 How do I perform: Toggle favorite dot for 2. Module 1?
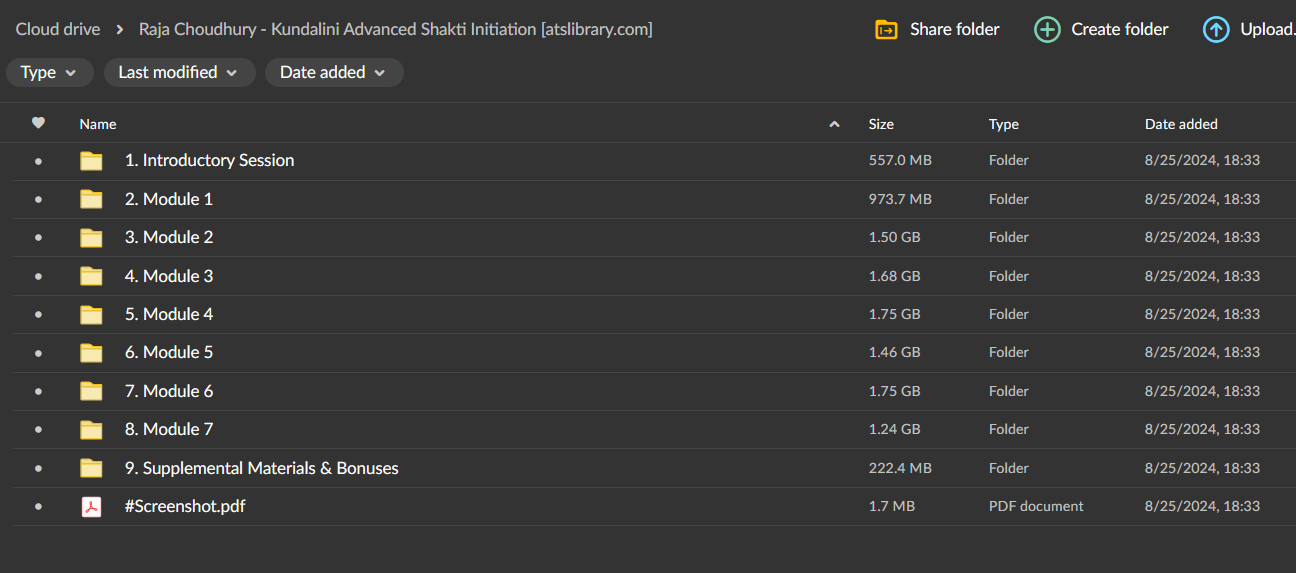pos(38,199)
